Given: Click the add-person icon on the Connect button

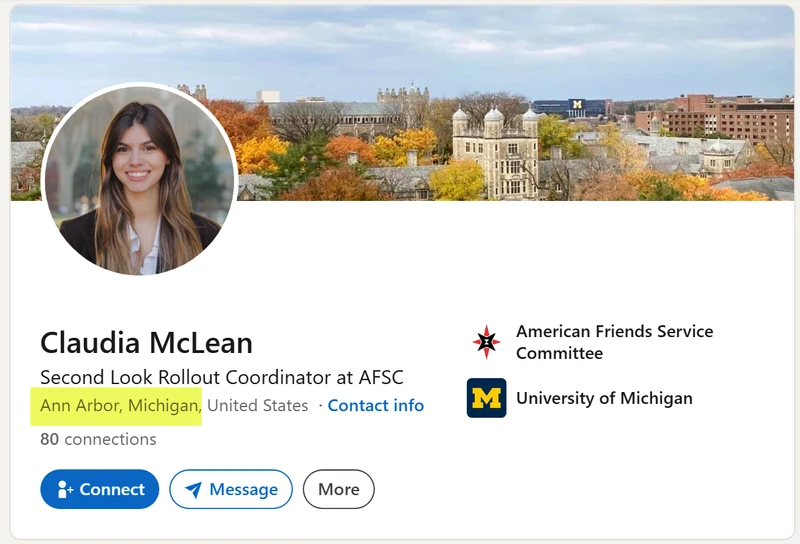Looking at the screenshot, I should point(65,489).
